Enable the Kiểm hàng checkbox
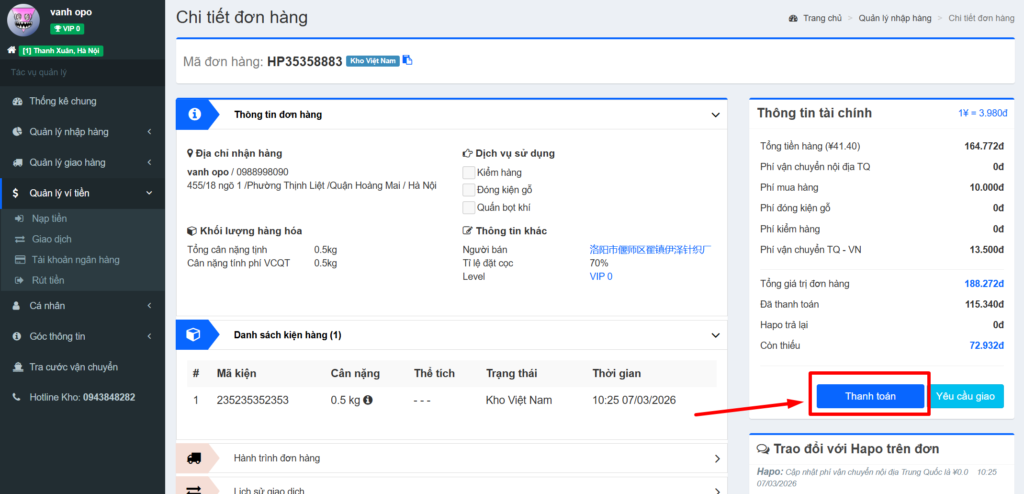 tap(469, 173)
